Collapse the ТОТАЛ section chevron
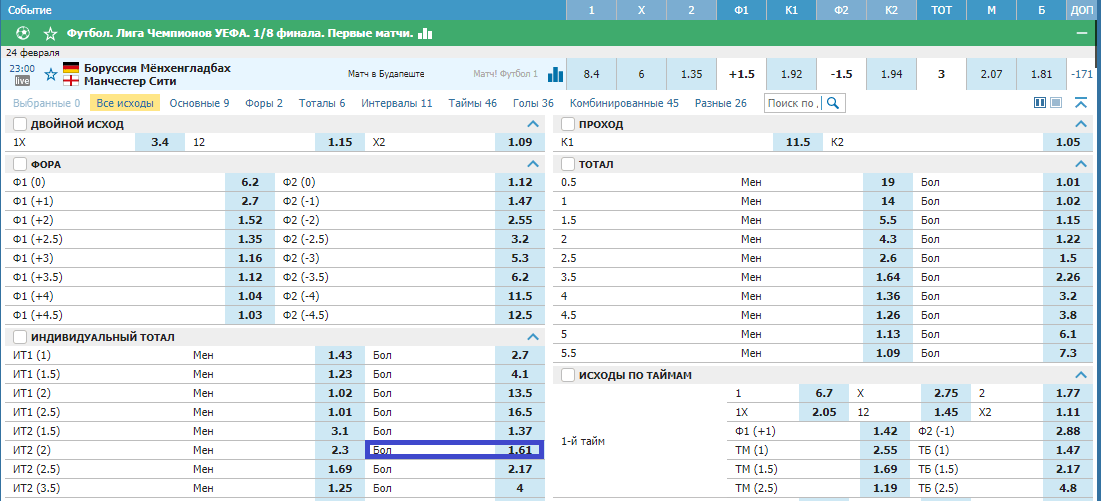The width and height of the screenshot is (1101, 501). coord(1081,164)
